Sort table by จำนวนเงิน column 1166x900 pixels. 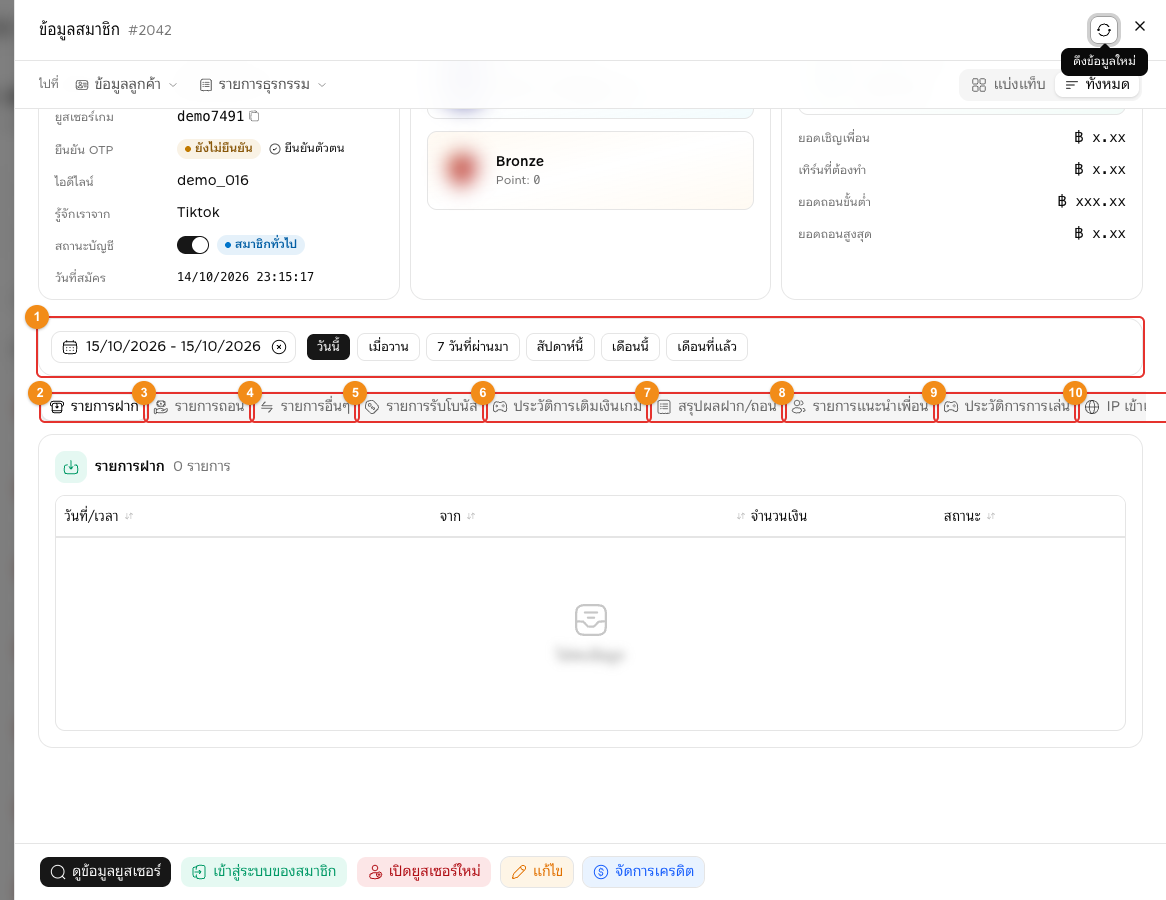click(741, 516)
